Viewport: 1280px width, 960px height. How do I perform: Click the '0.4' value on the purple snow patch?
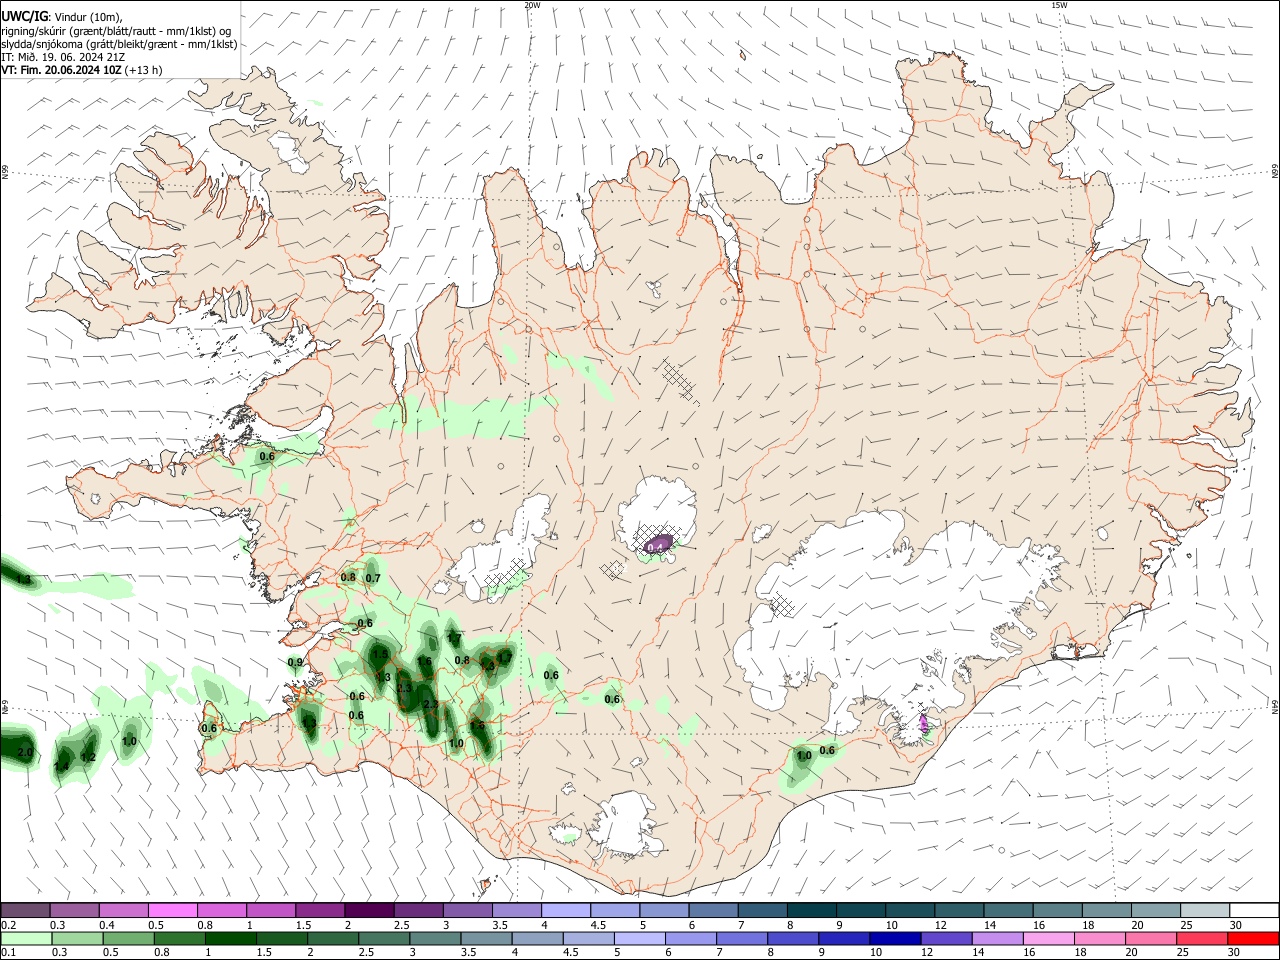[x=656, y=547]
